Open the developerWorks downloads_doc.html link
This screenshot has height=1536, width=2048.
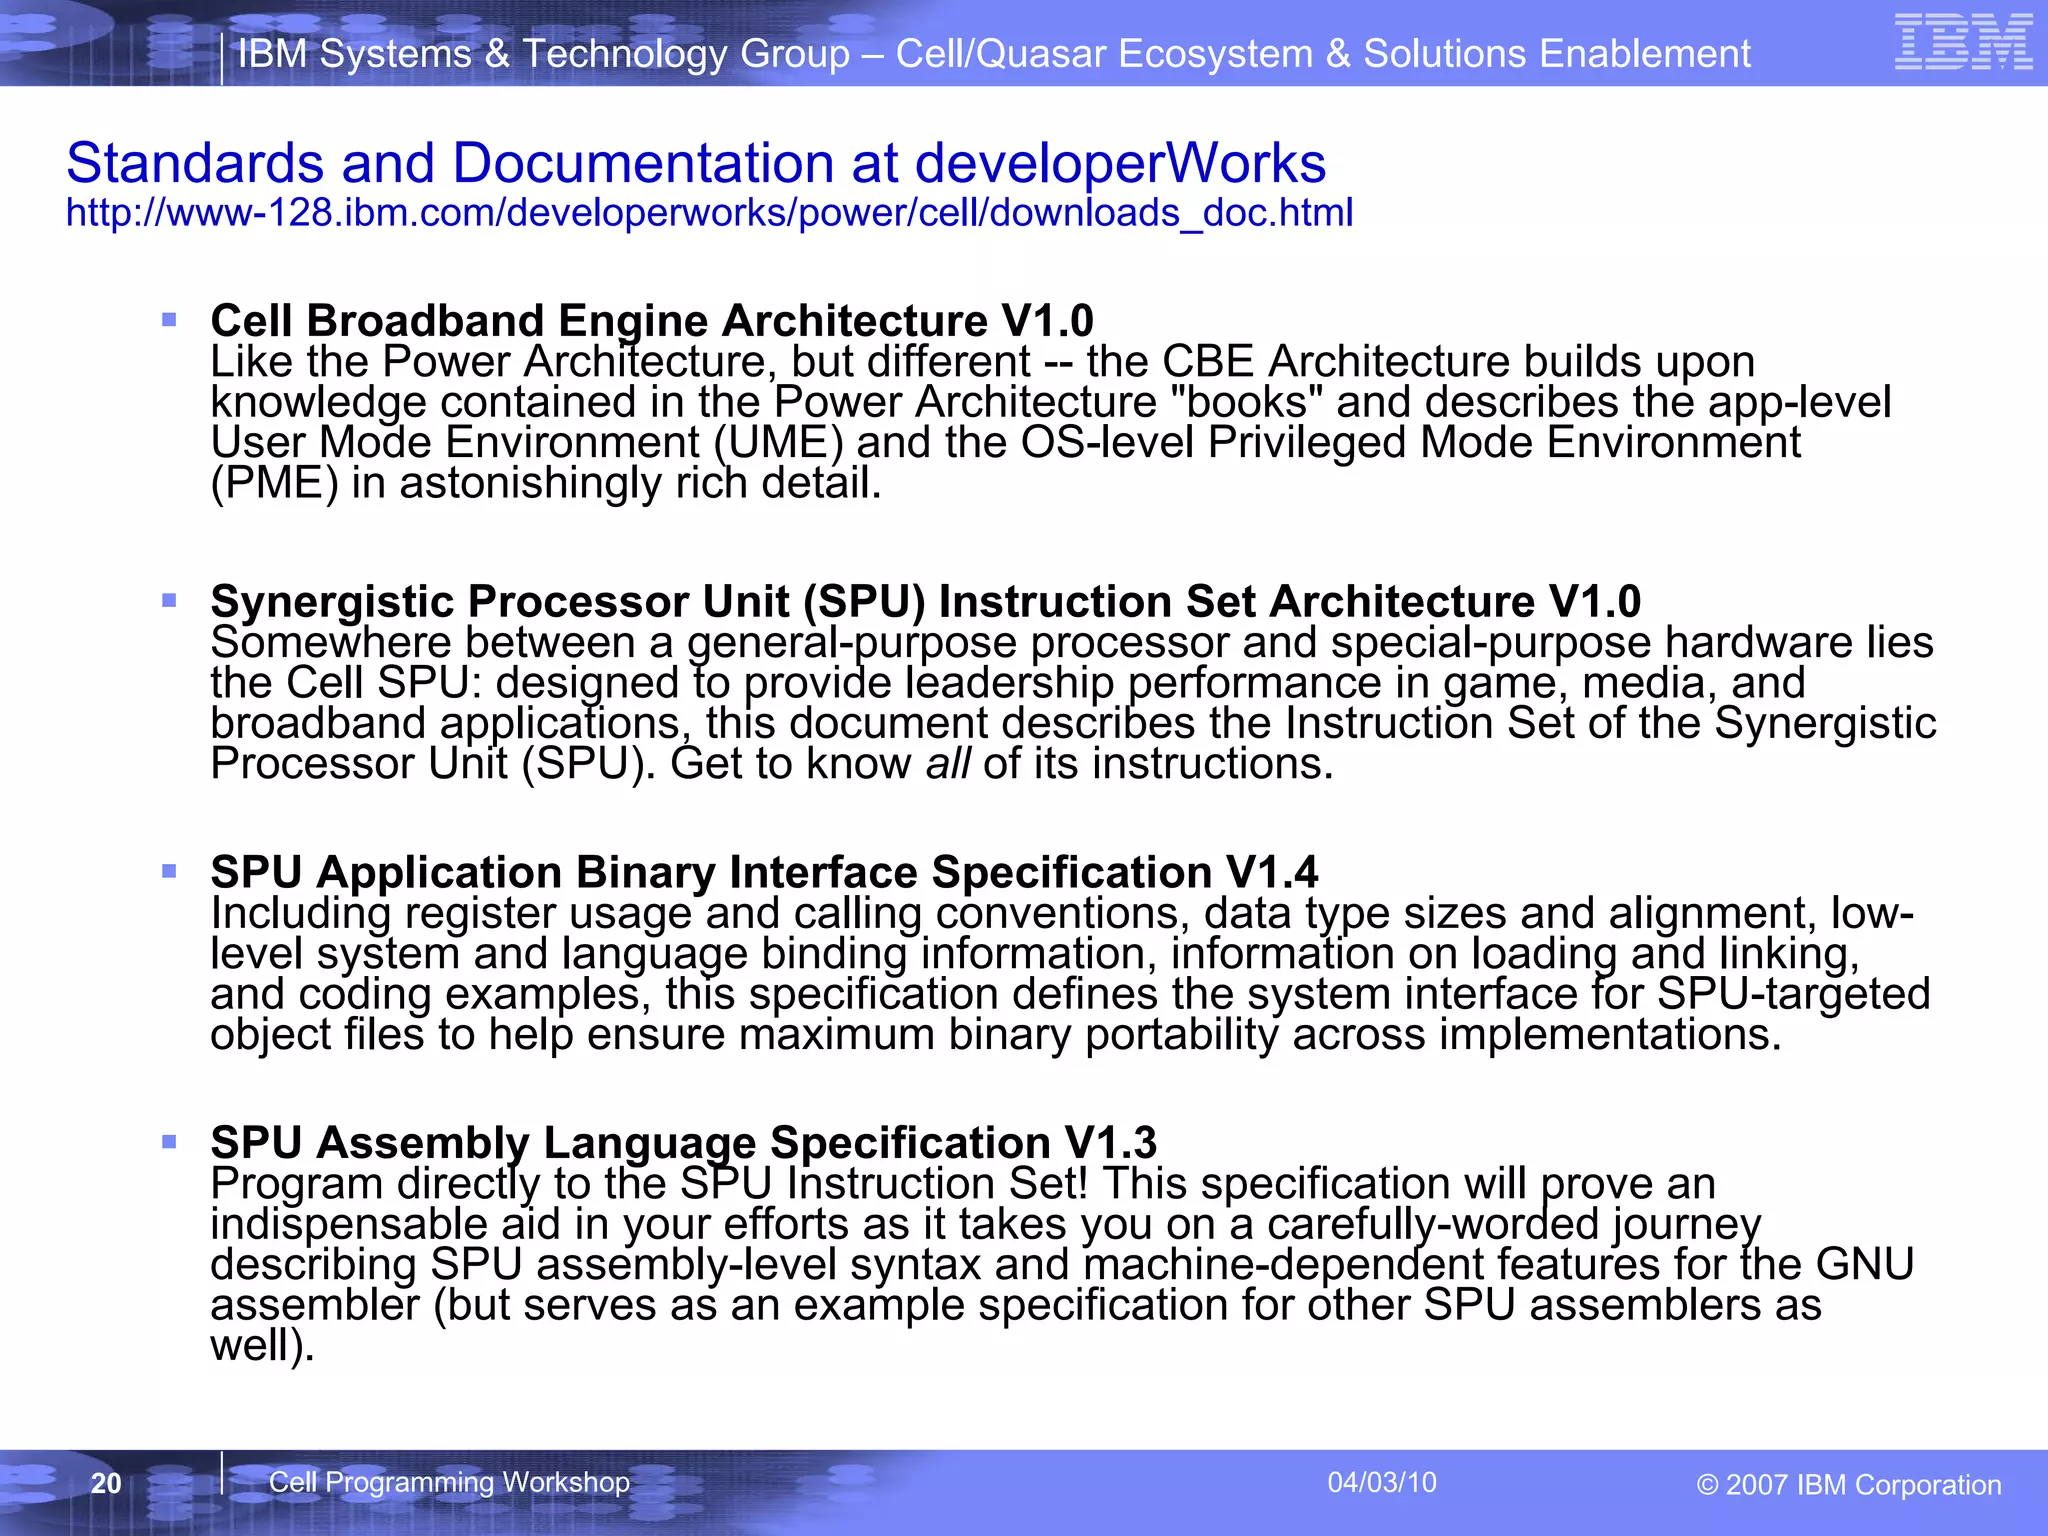pos(709,214)
